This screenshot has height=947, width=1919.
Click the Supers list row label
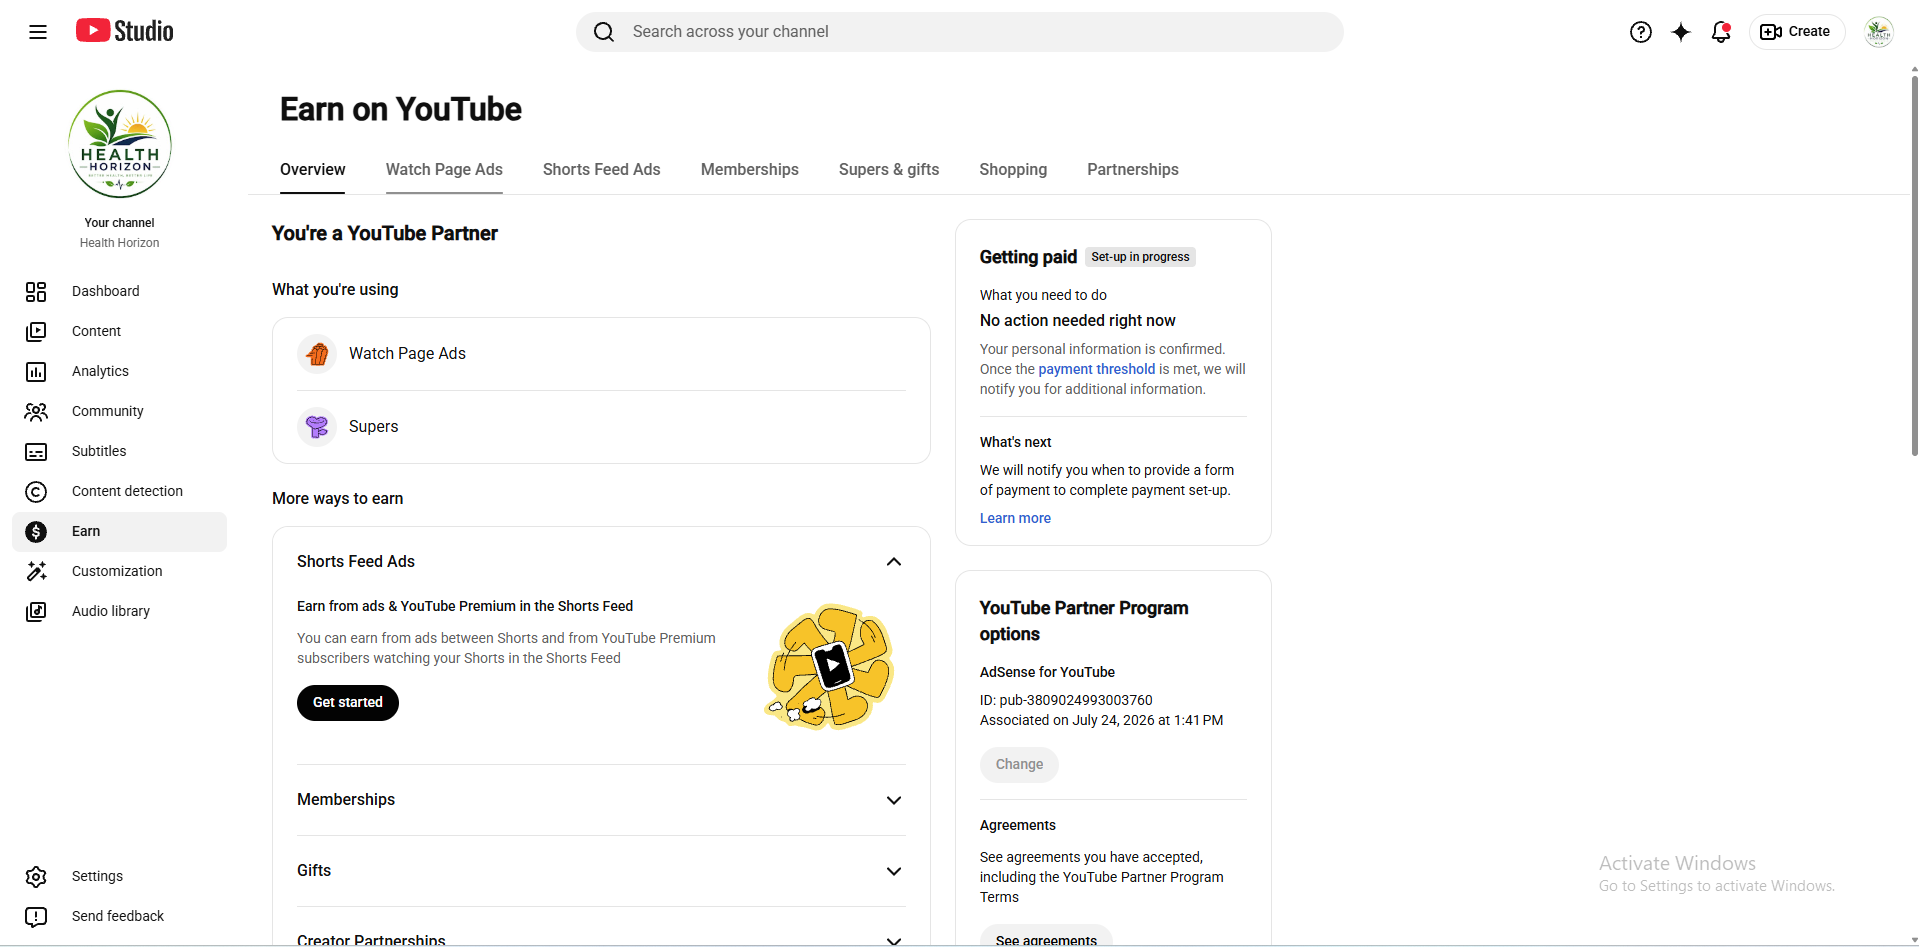(373, 427)
